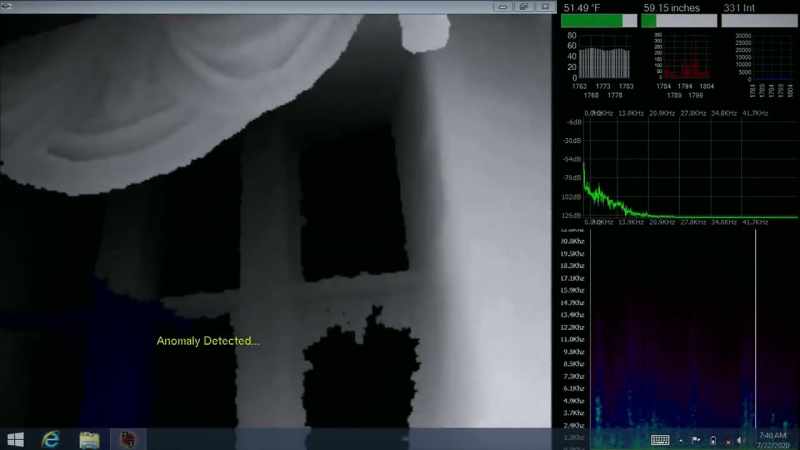The height and width of the screenshot is (450, 800).
Task: Click the -125dB axis label
Action: tap(571, 215)
